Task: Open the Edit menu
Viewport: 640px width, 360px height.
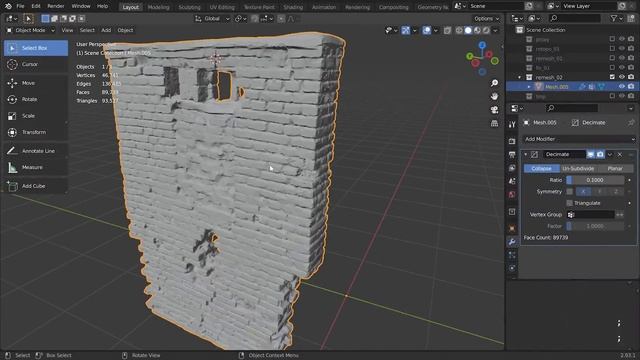Action: click(x=36, y=6)
